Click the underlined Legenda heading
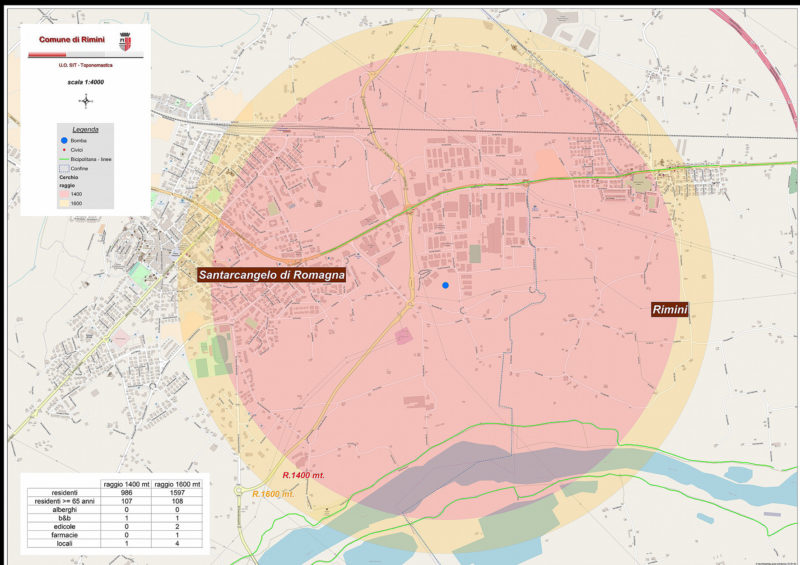This screenshot has height=565, width=800. (x=85, y=130)
